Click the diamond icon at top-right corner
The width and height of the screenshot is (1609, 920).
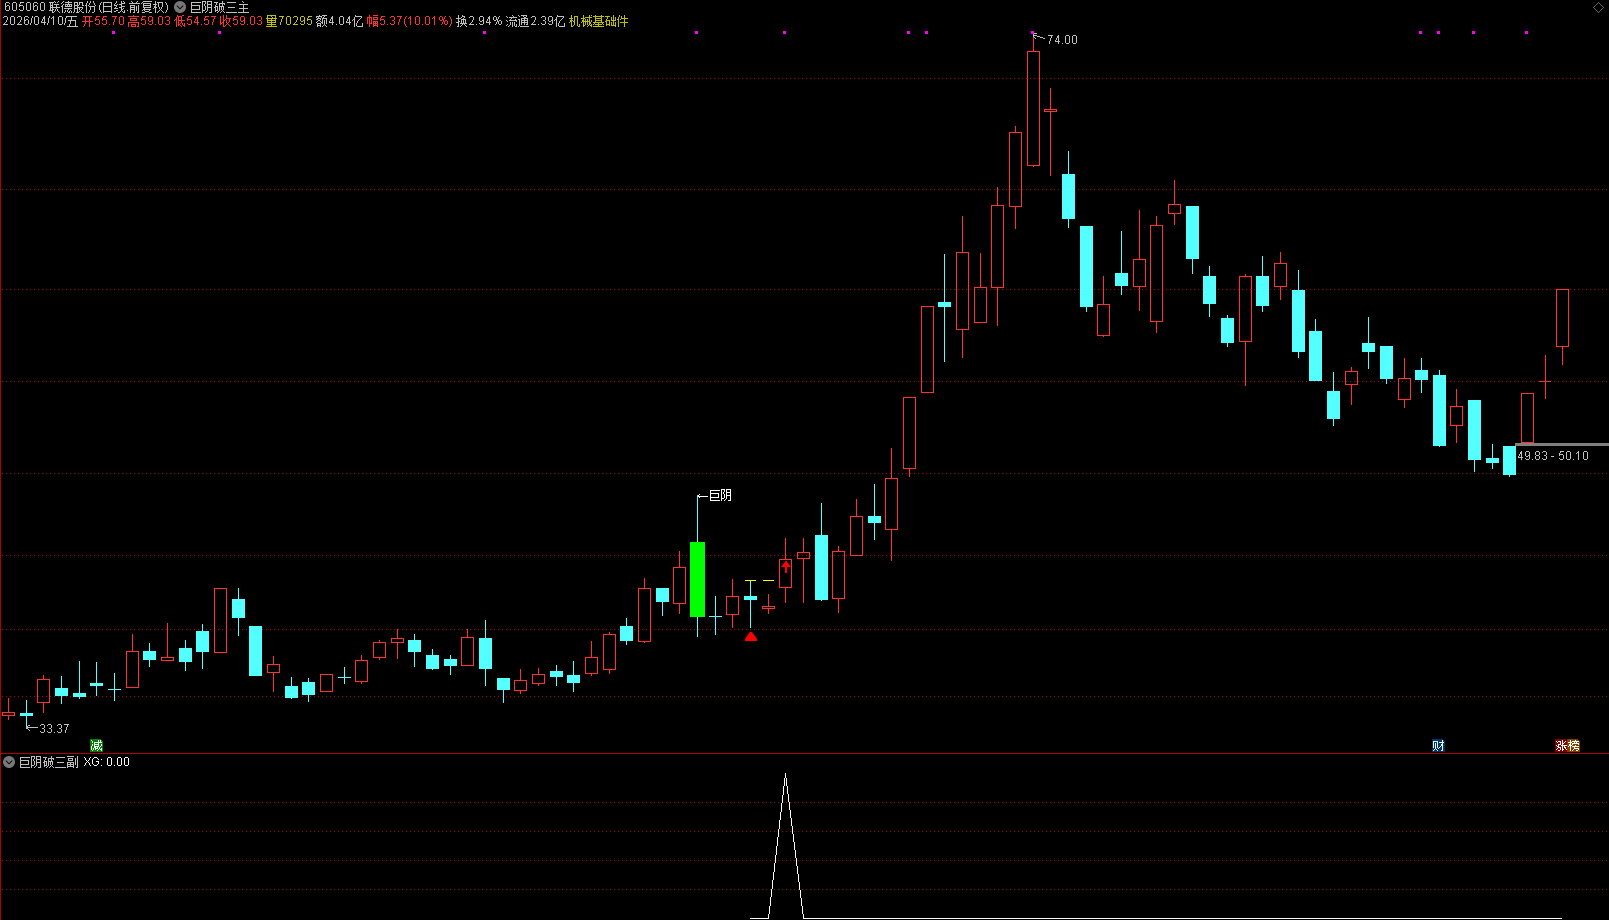[1598, 7]
